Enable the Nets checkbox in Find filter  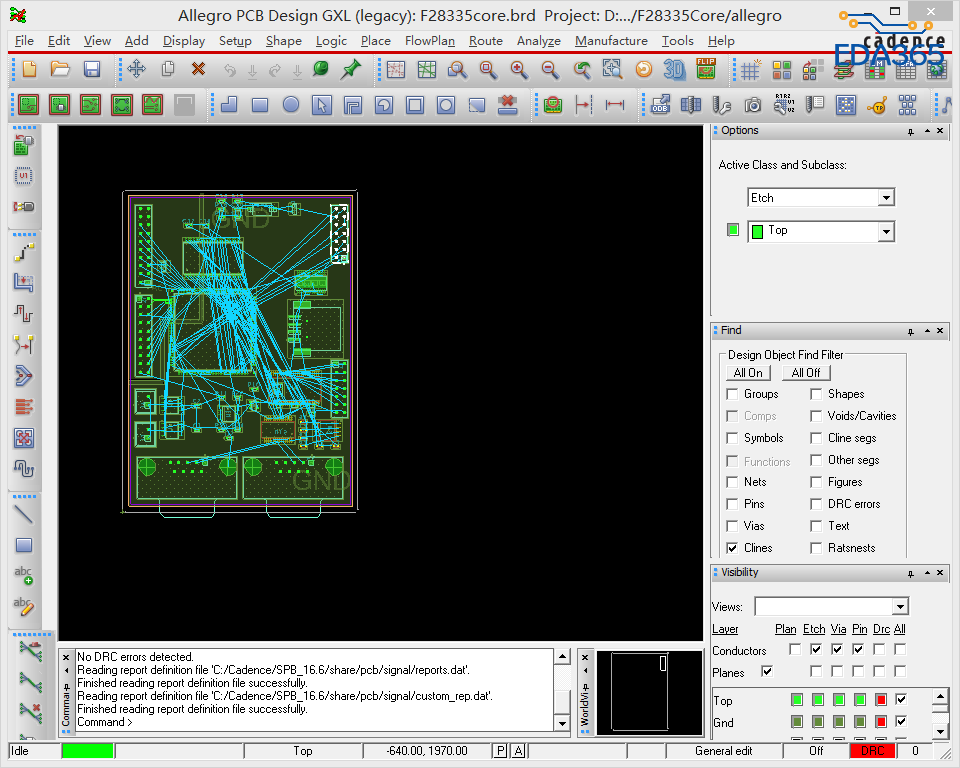(733, 482)
